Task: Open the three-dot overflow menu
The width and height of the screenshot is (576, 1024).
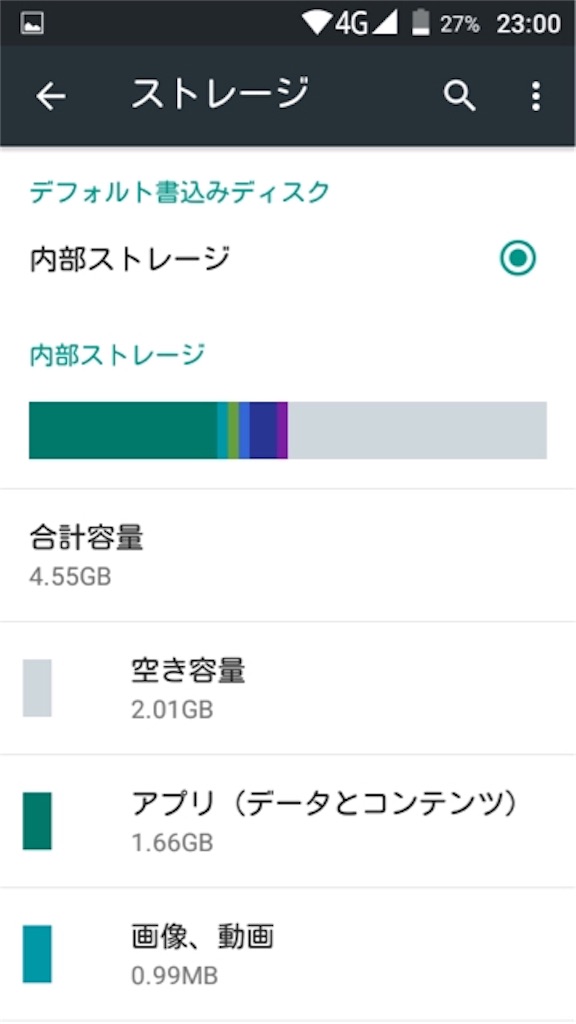Action: [536, 97]
